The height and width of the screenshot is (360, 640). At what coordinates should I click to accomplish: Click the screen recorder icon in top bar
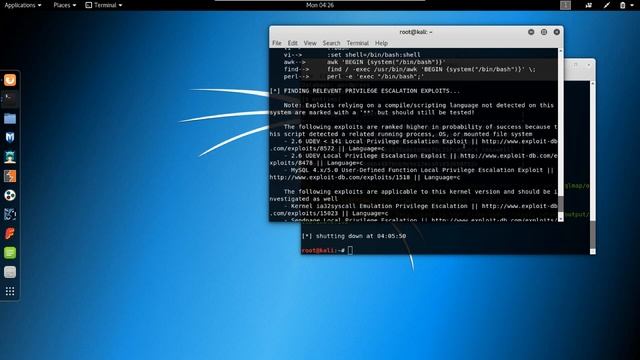click(x=589, y=5)
